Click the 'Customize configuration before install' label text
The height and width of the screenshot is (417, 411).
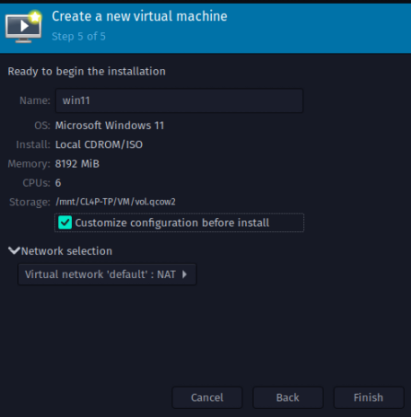(172, 223)
